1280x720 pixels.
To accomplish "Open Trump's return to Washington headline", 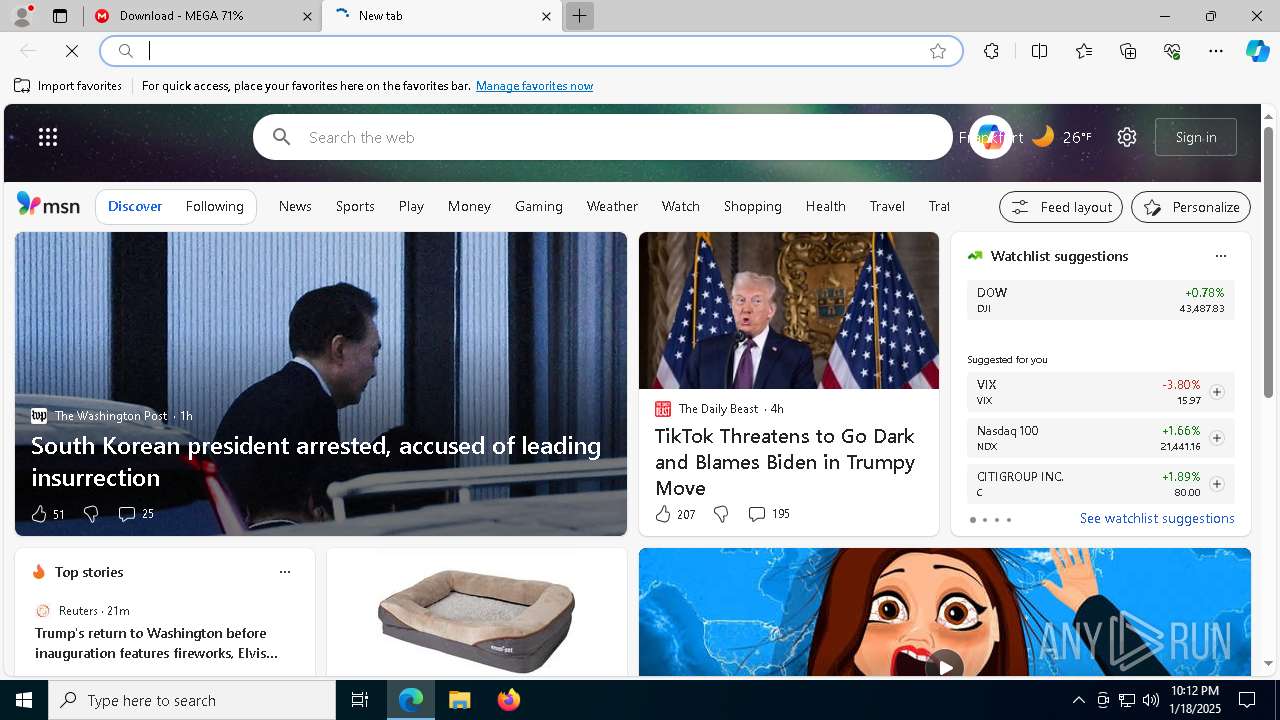I will (156, 643).
